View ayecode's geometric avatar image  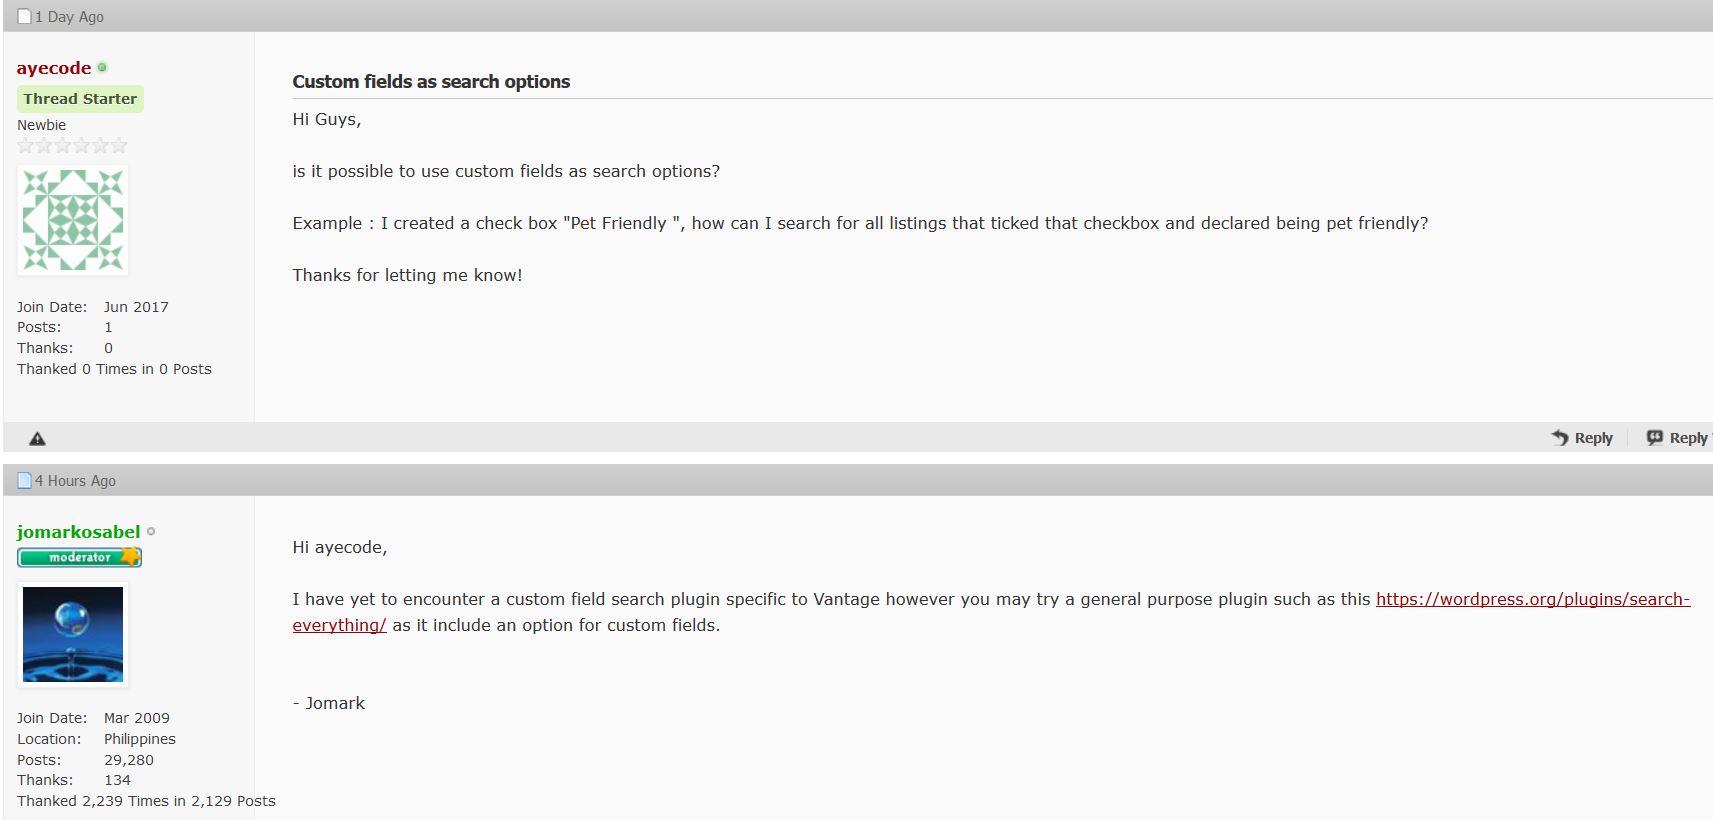click(x=73, y=220)
